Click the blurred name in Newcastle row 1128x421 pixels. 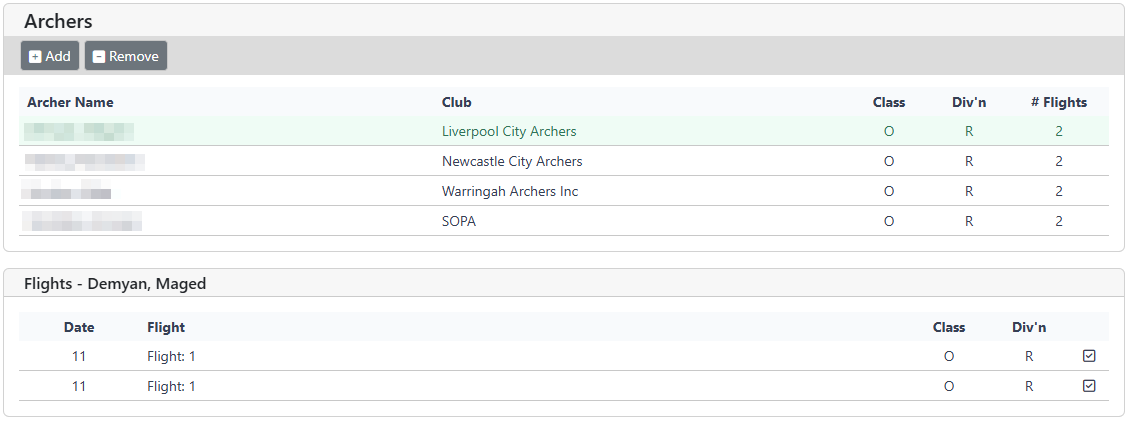click(84, 161)
